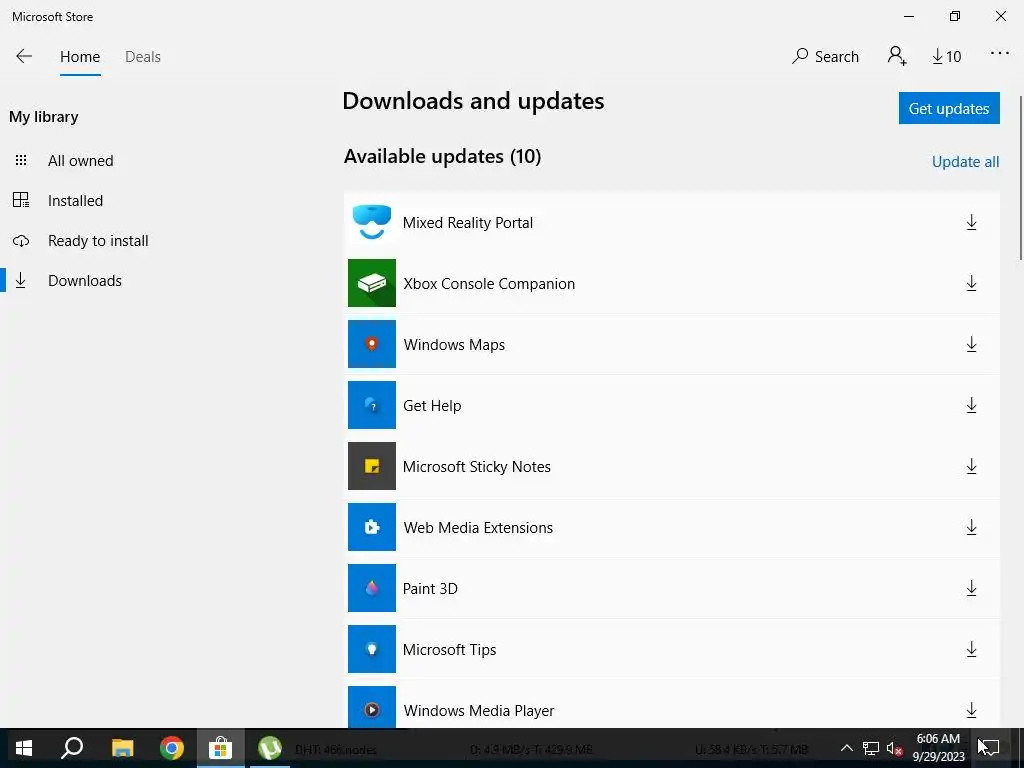Select Downloads in My library

85,281
